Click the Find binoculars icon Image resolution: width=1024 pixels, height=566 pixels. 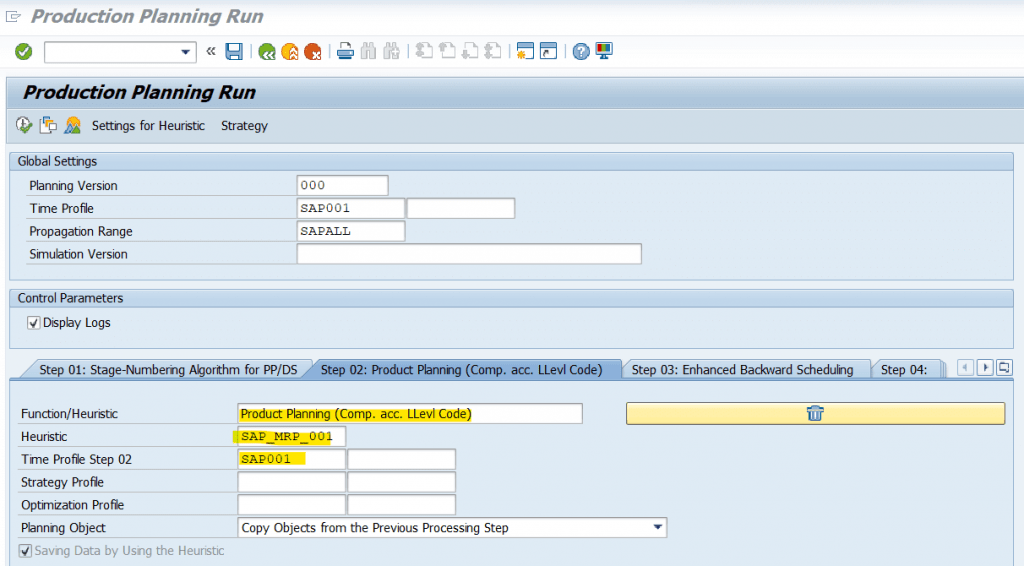pos(368,51)
